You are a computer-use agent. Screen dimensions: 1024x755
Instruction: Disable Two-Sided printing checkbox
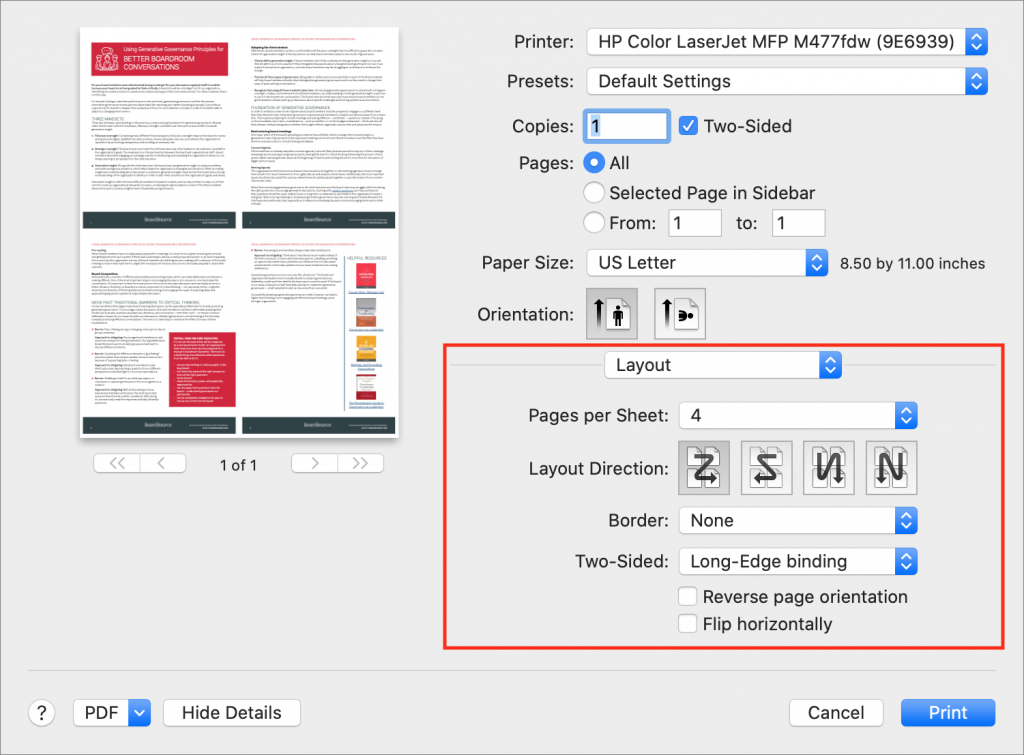point(688,125)
